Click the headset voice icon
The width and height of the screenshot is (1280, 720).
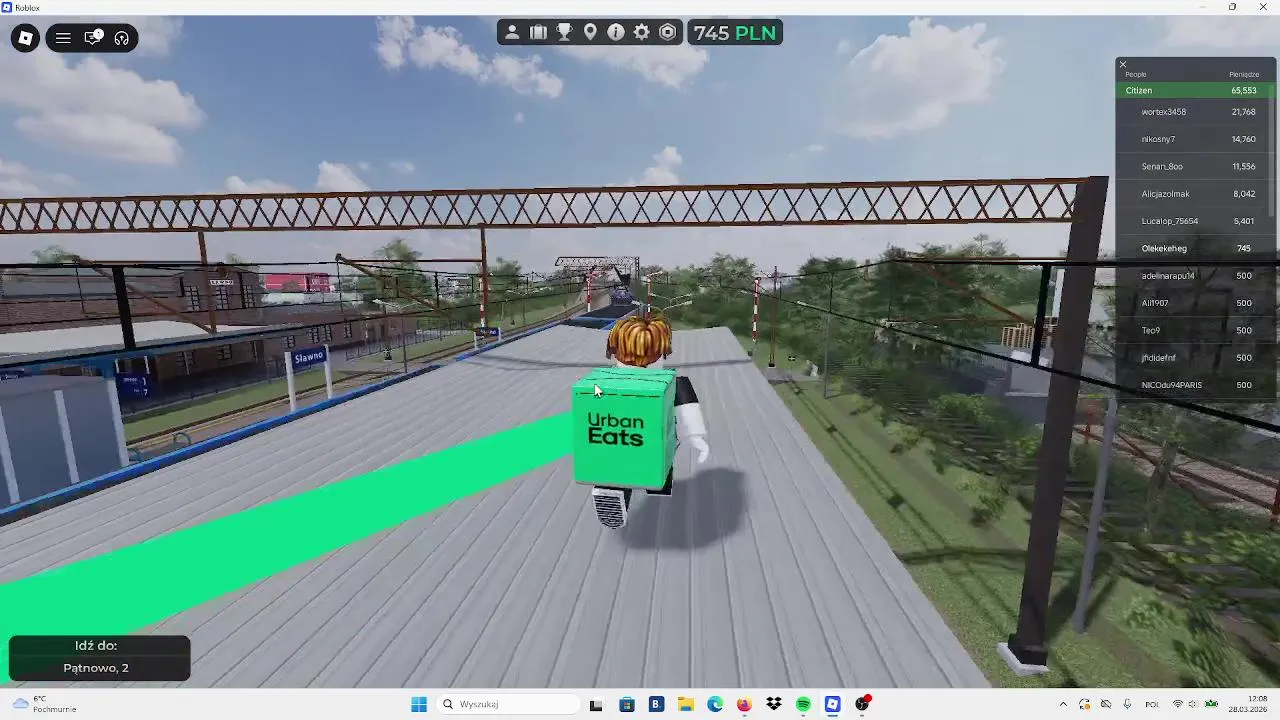click(x=122, y=38)
